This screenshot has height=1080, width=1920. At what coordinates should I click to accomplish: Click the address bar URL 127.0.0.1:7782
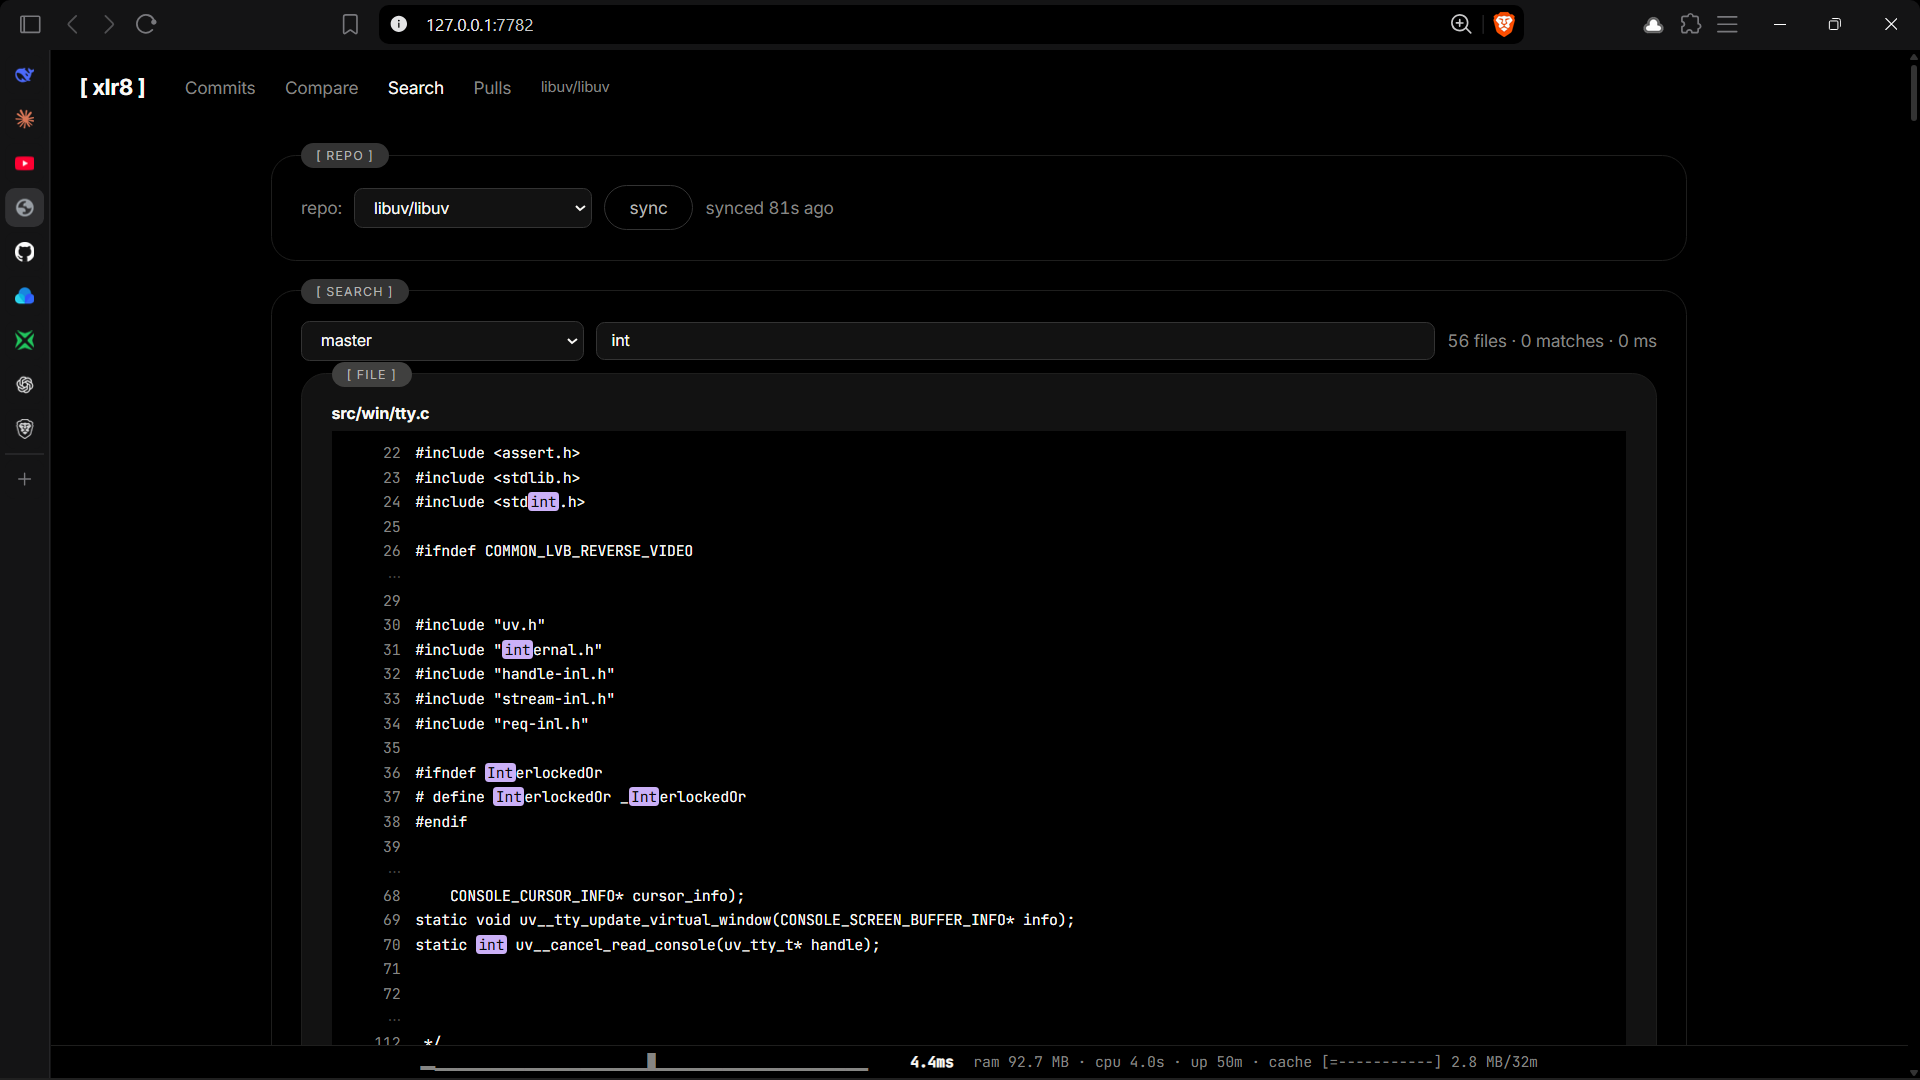point(480,25)
